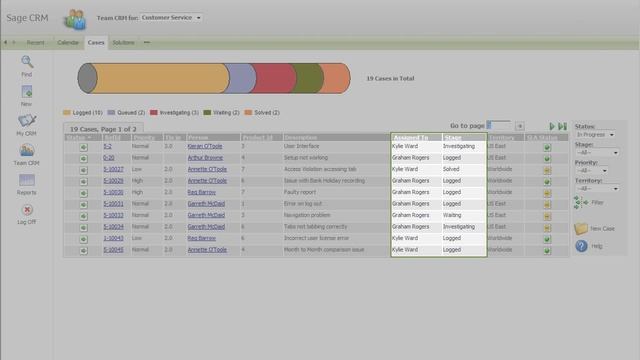Select 'Tabs not tabbing correctly' description cell
The height and width of the screenshot is (360, 640).
pos(316,227)
